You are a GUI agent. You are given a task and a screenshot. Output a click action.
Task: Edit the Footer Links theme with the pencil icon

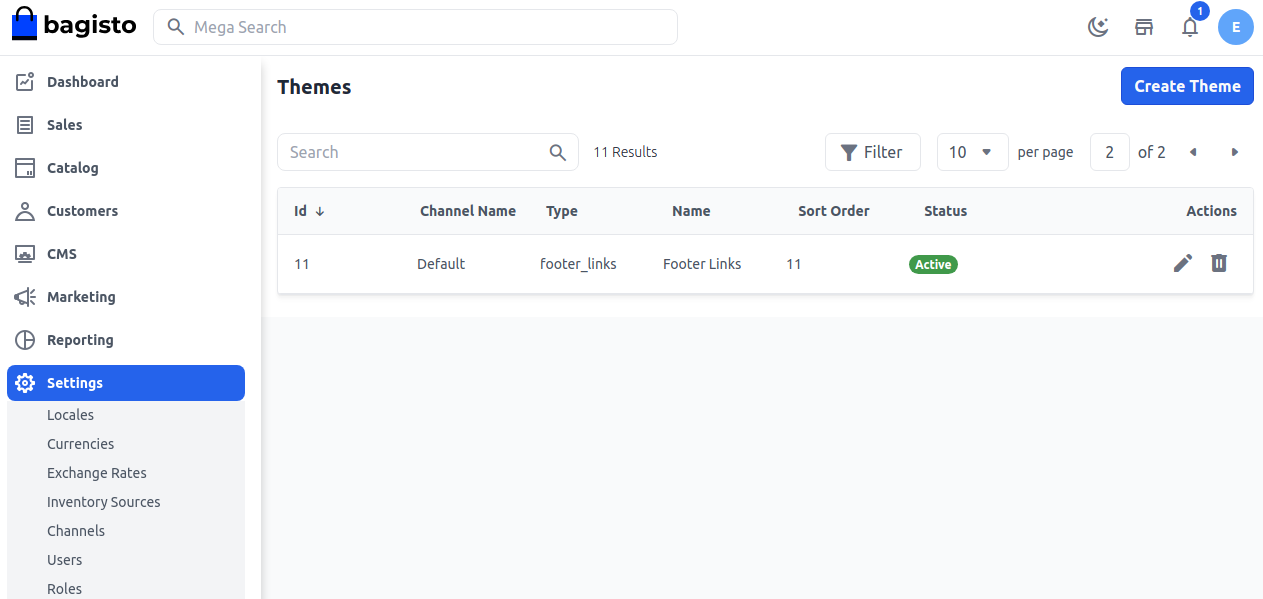(x=1182, y=263)
